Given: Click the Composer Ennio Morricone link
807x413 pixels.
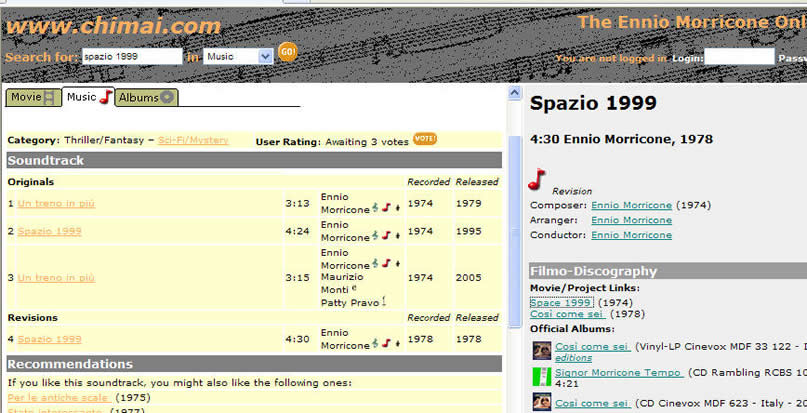Looking at the screenshot, I should [631, 205].
